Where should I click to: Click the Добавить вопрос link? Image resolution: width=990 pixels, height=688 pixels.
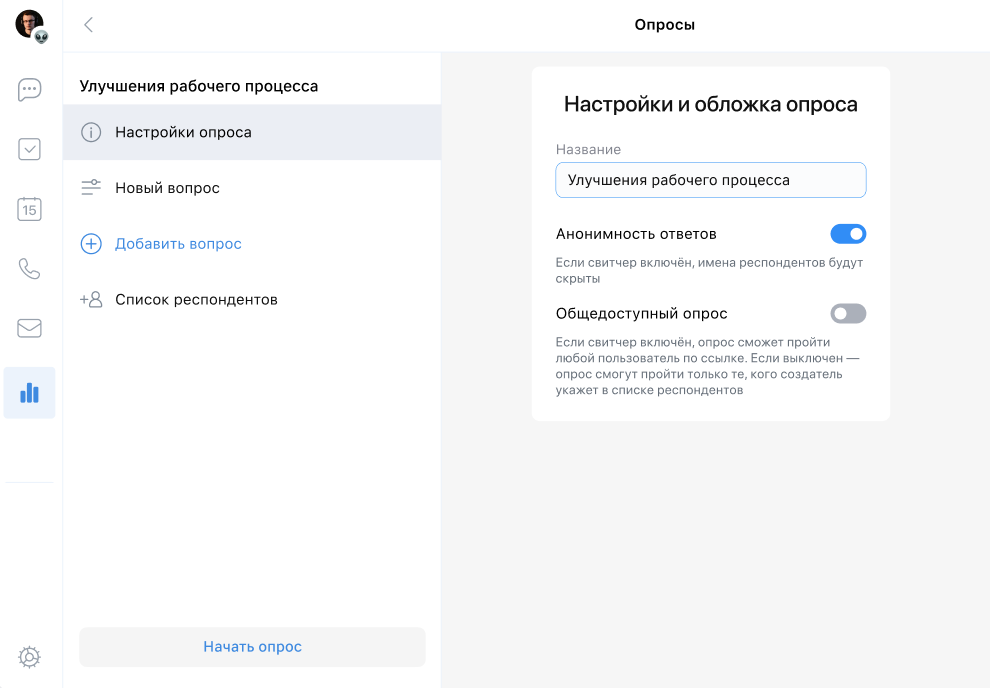[x=178, y=244]
